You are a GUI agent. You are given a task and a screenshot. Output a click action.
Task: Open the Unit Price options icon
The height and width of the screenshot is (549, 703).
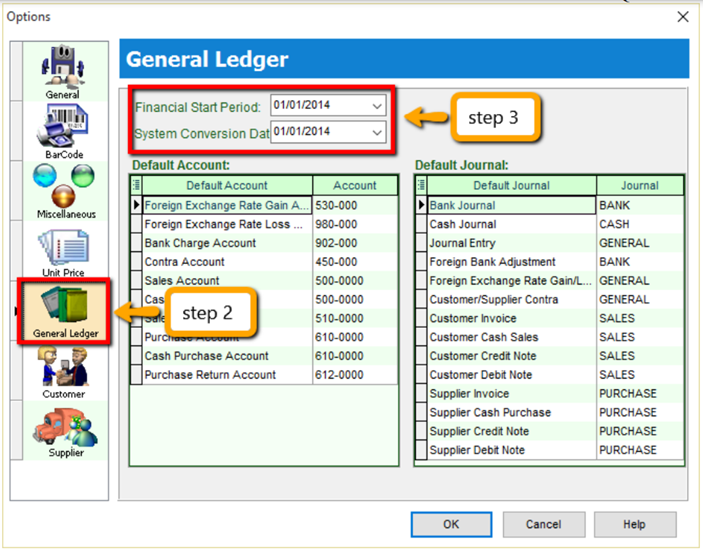(65, 252)
